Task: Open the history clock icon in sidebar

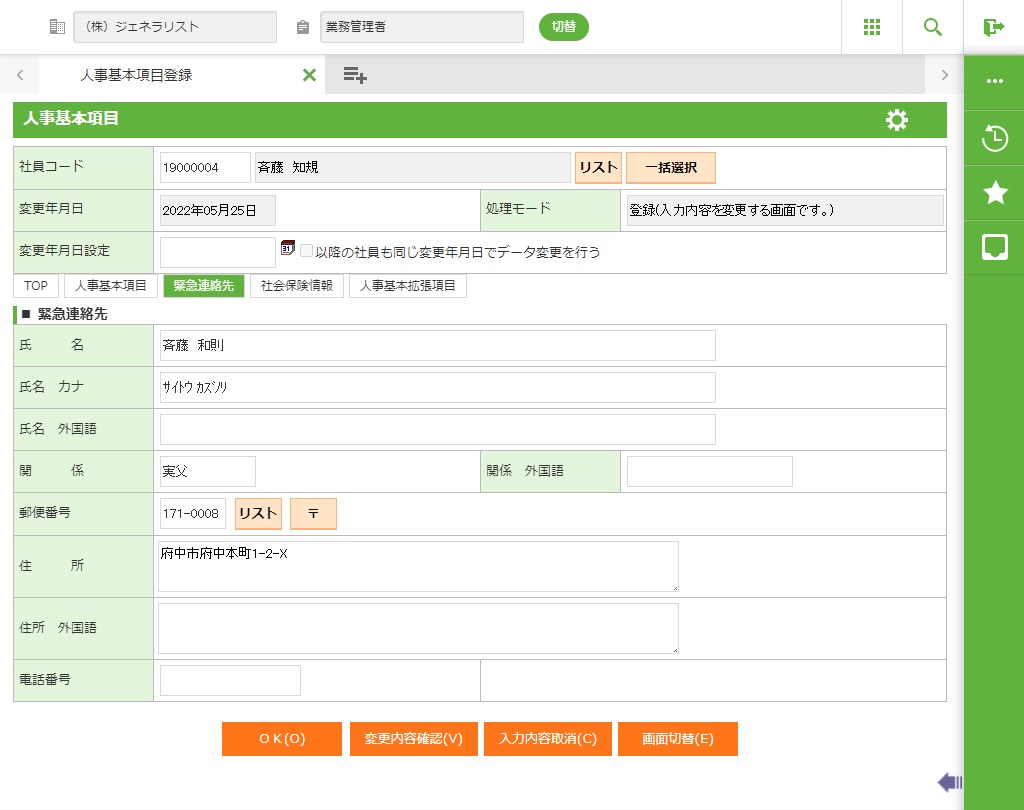Action: pyautogui.click(x=995, y=139)
